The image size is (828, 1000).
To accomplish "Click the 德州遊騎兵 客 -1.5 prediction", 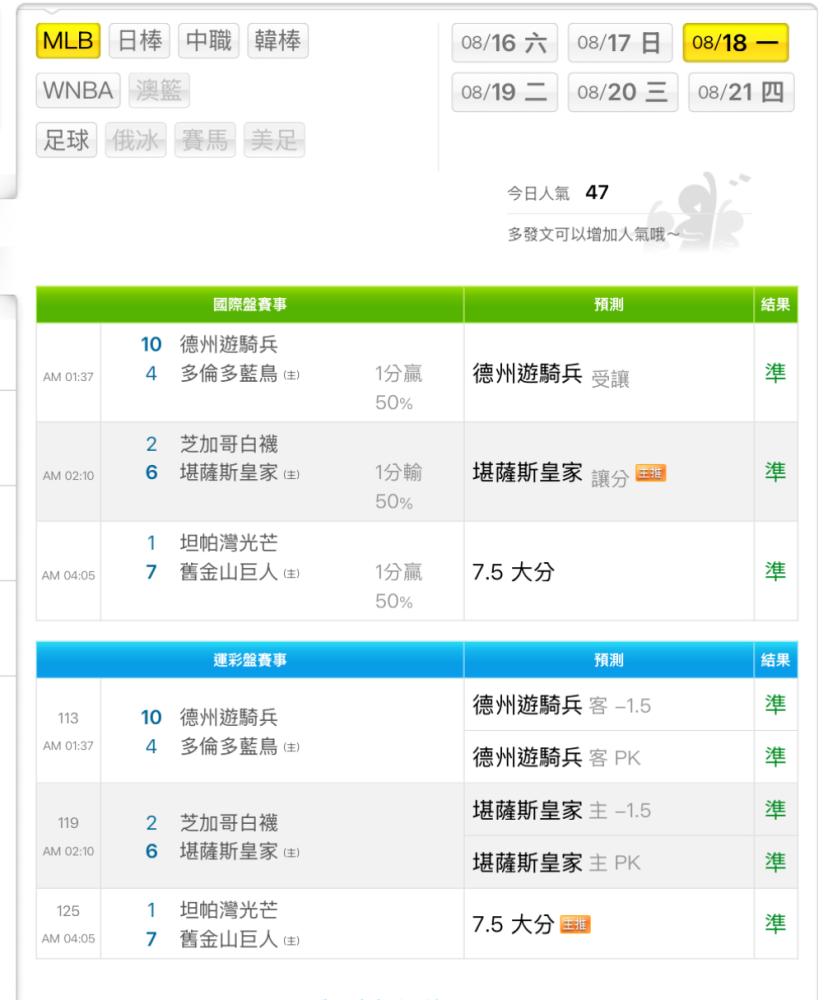I will [x=562, y=705].
